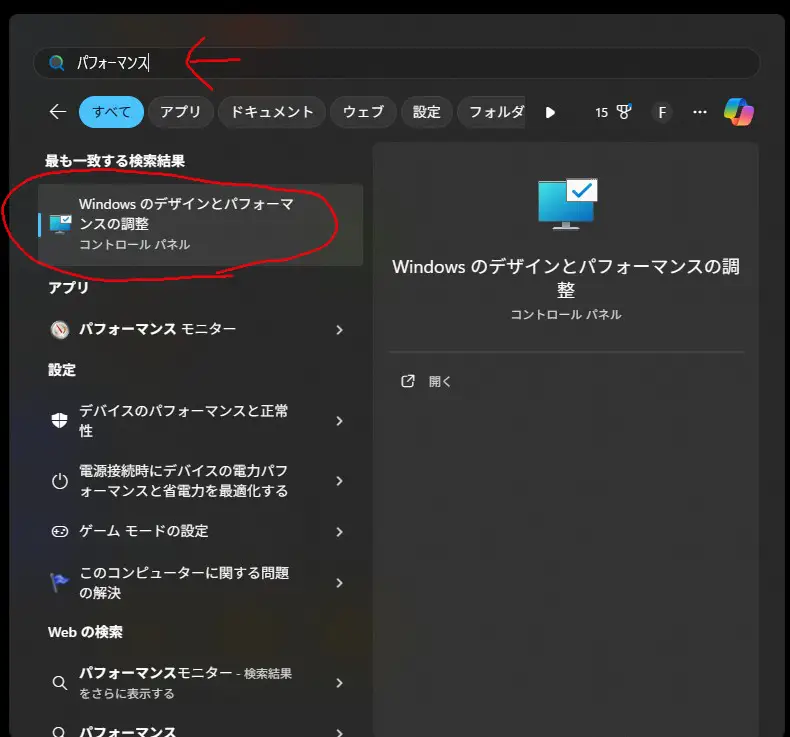Switch to the アプリ filter tab

(x=180, y=112)
